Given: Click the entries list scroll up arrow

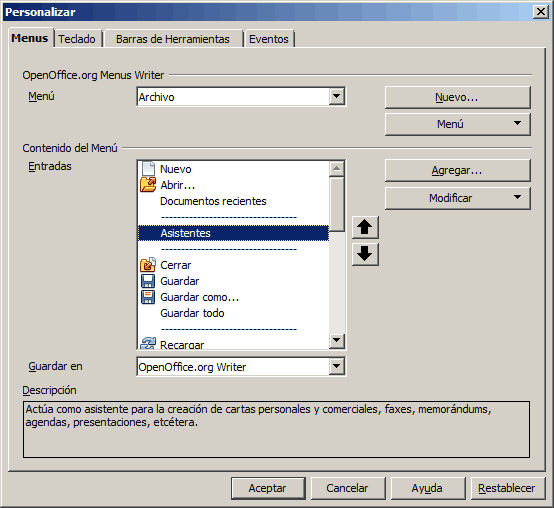Looking at the screenshot, I should 336,169.
